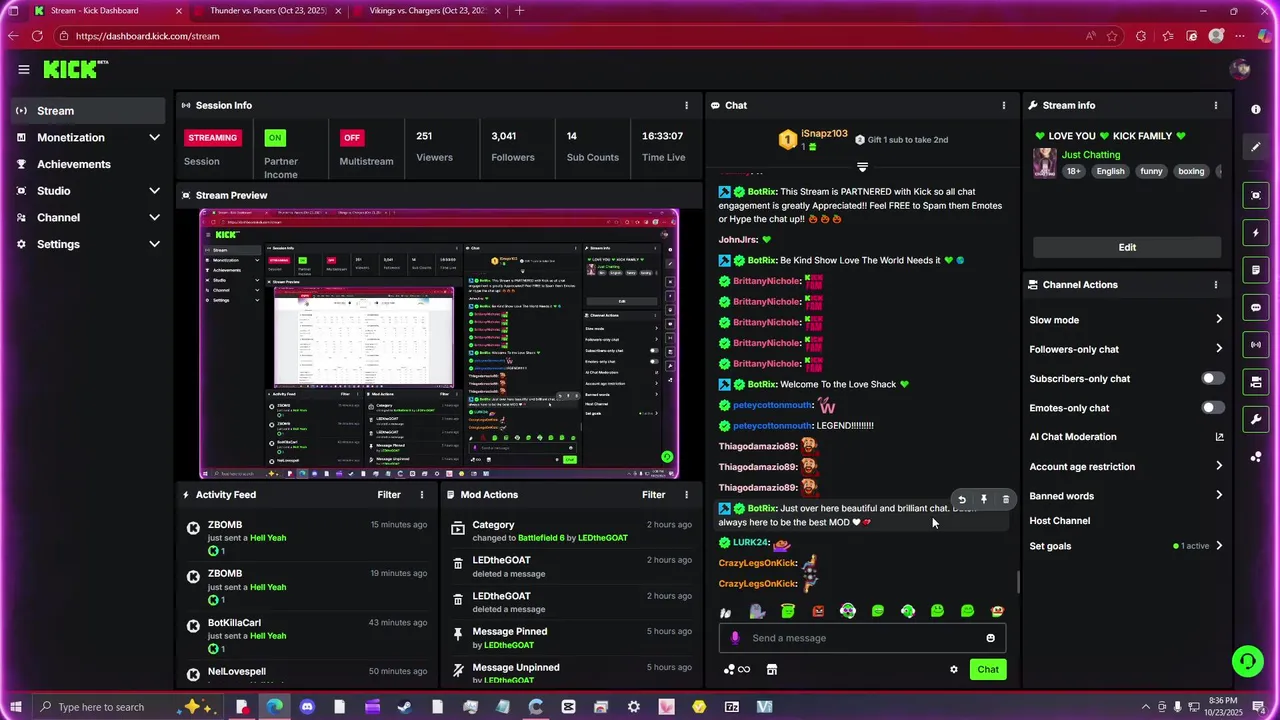This screenshot has height=720, width=1280.
Task: Click the angry red emote quick button
Action: 818,611
